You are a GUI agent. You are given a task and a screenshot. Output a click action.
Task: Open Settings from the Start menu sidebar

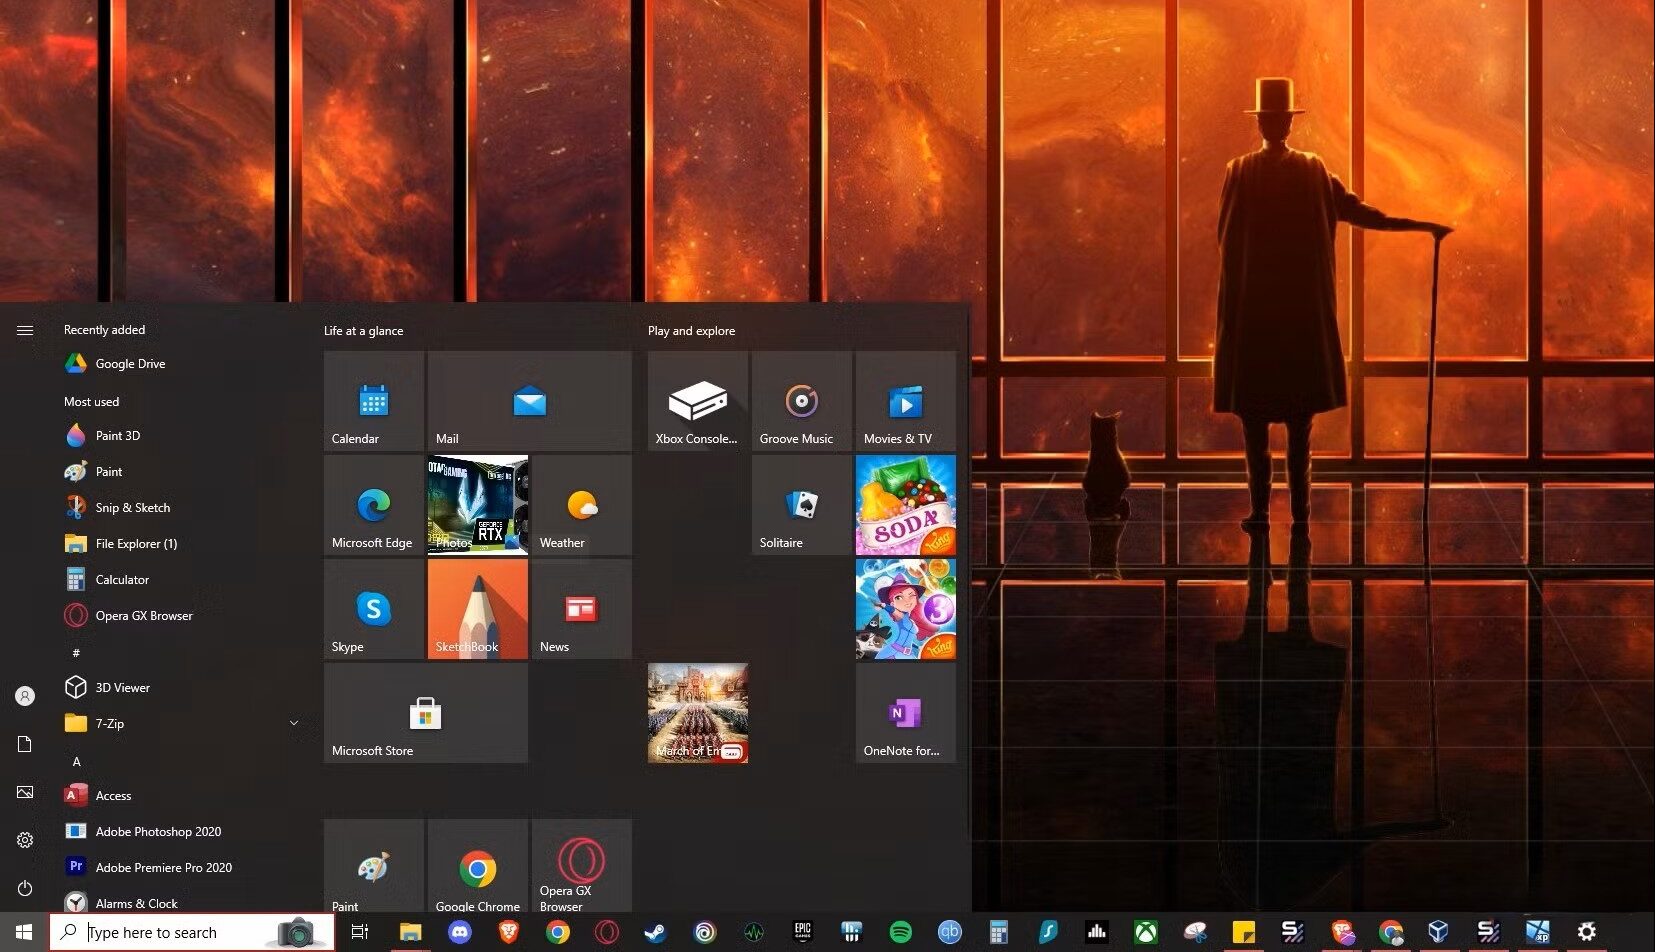pos(25,840)
